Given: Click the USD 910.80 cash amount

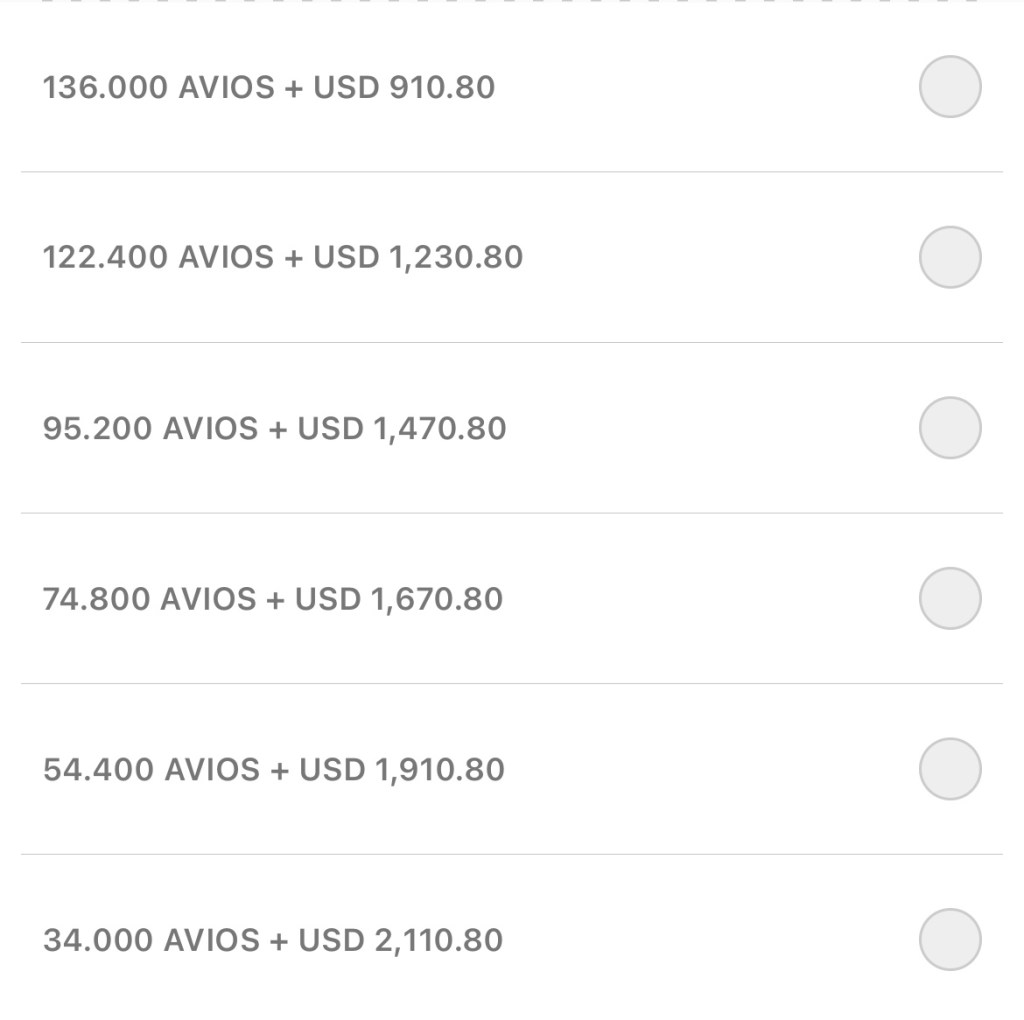Looking at the screenshot, I should tap(404, 87).
